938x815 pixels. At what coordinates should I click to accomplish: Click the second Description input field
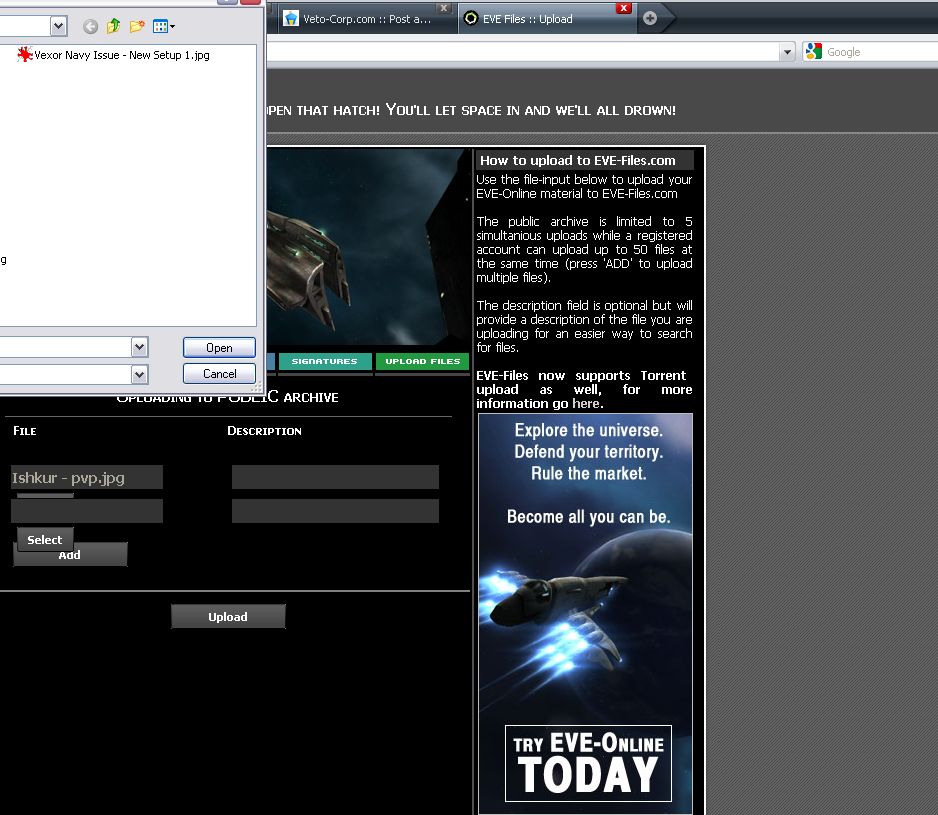point(335,511)
